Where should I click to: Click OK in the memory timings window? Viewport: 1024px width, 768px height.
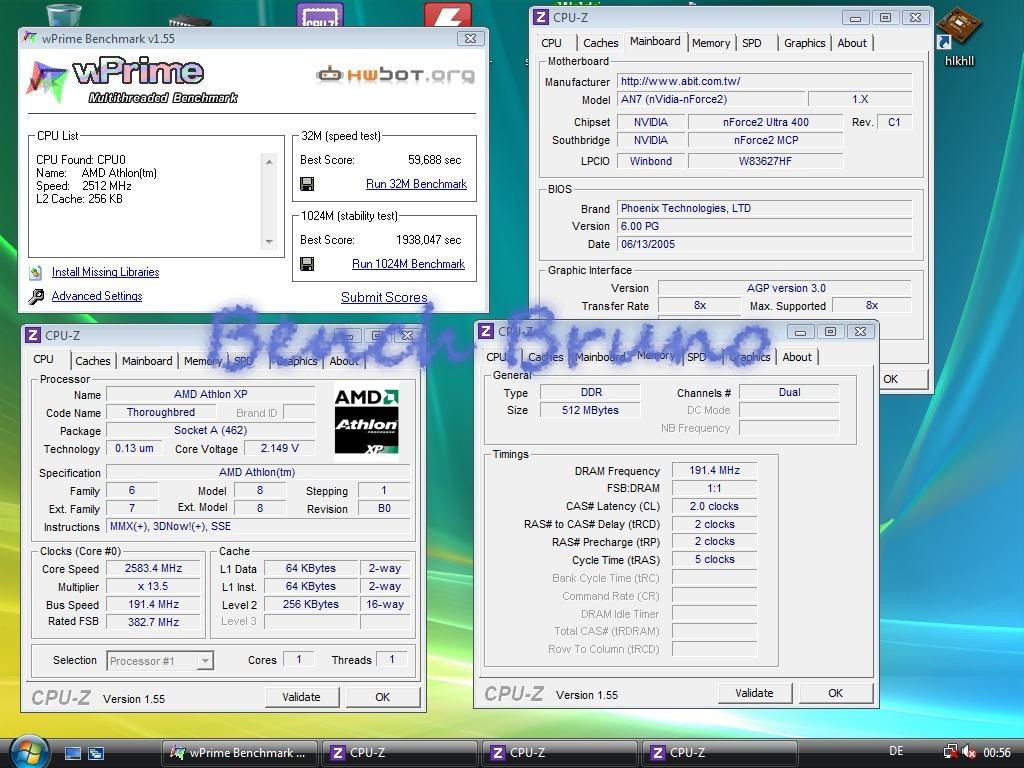836,693
